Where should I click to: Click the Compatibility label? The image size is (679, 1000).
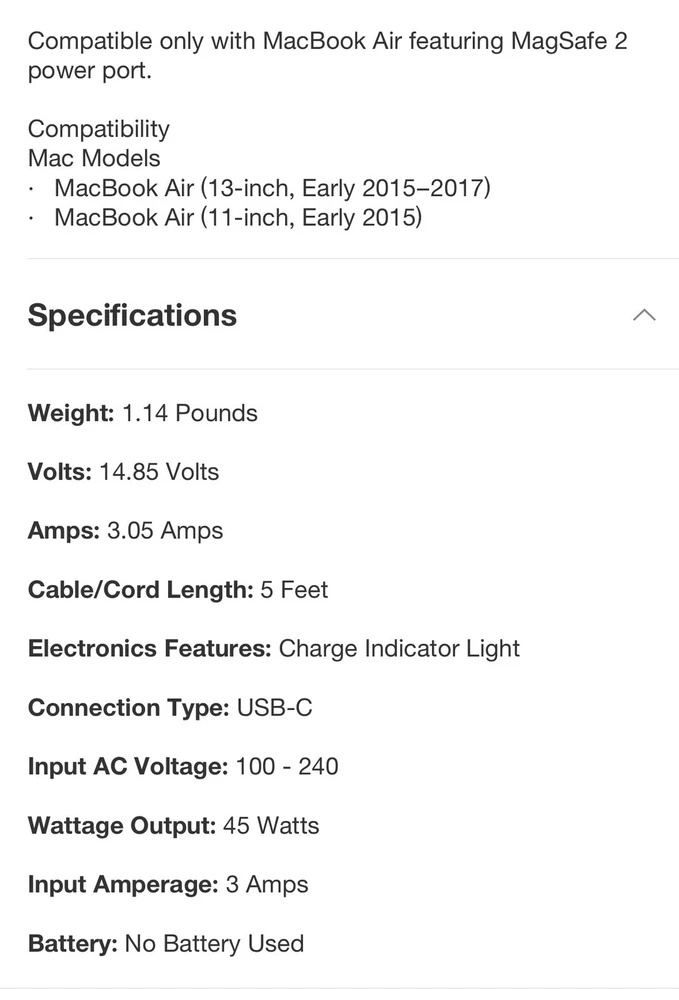(x=99, y=129)
